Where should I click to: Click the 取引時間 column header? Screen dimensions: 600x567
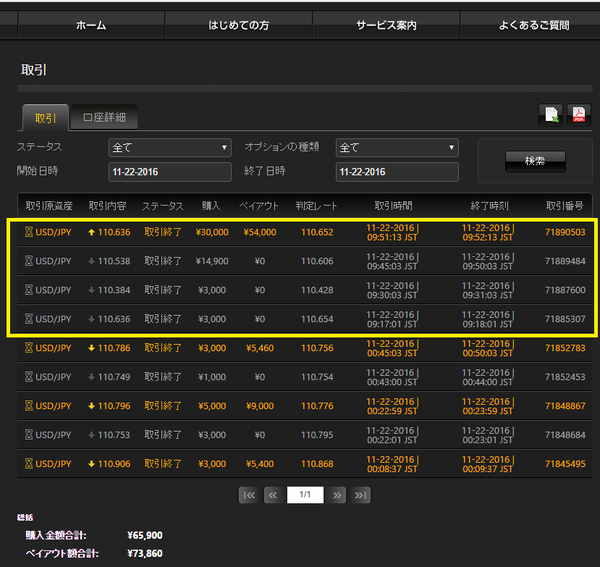tap(393, 206)
